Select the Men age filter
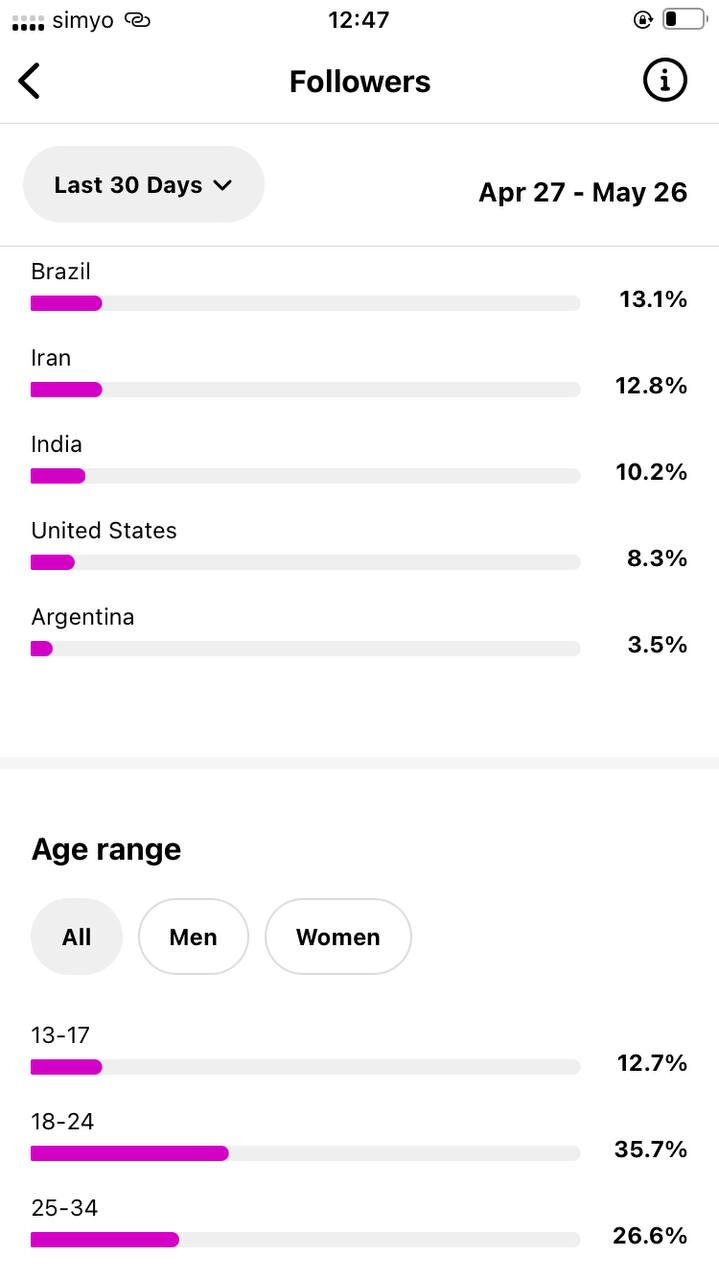 (193, 937)
